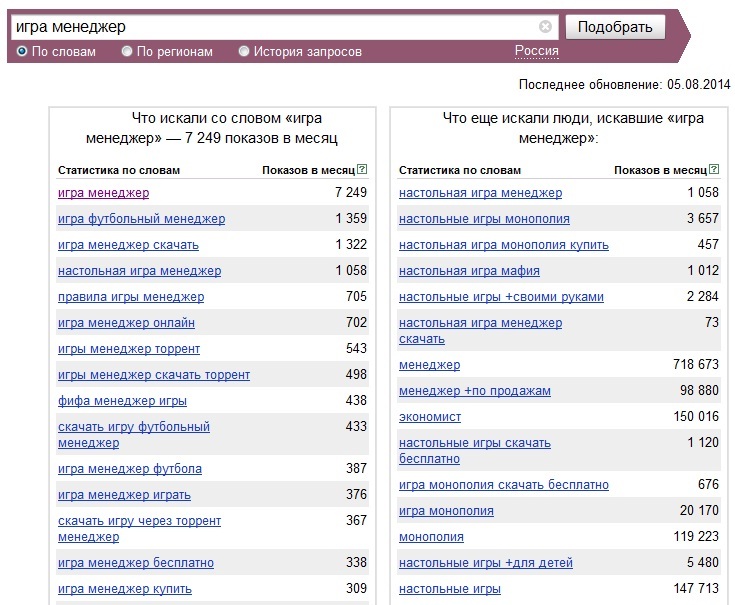Viewport: 735px width, 605px height.
Task: Click the Подобрать button
Action: 615,27
